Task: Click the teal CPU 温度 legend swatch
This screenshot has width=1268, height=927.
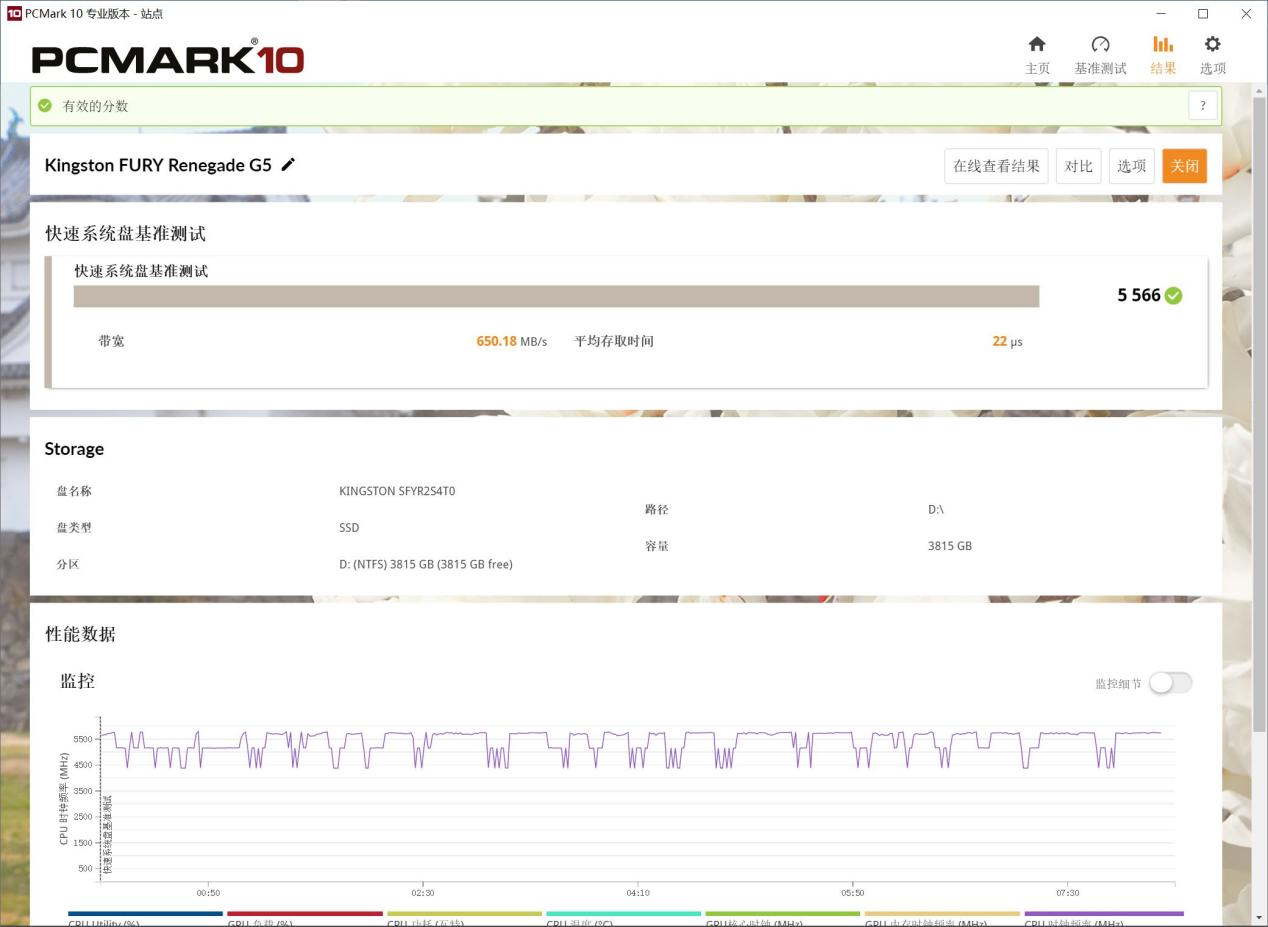Action: (x=623, y=914)
